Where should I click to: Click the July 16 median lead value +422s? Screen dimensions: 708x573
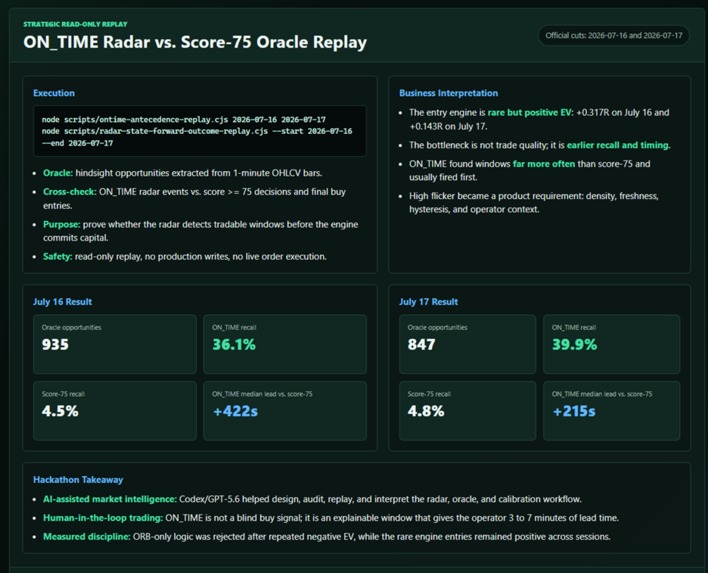(235, 411)
